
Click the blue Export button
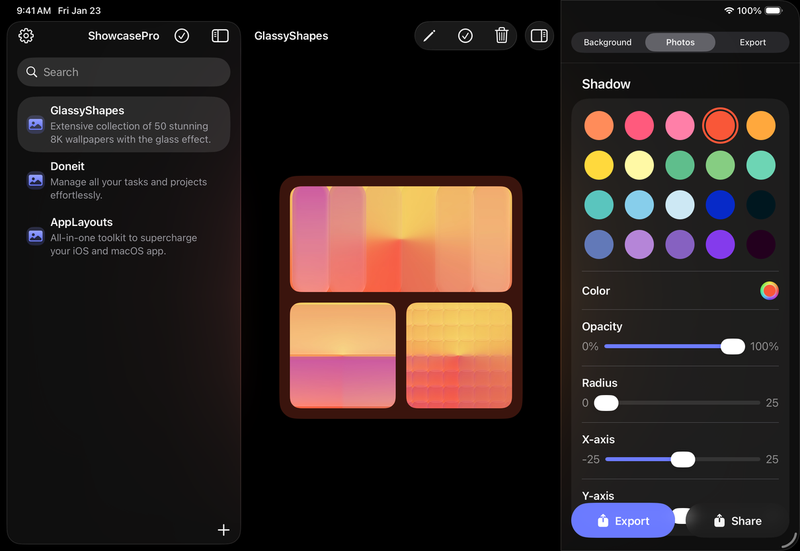[623, 521]
